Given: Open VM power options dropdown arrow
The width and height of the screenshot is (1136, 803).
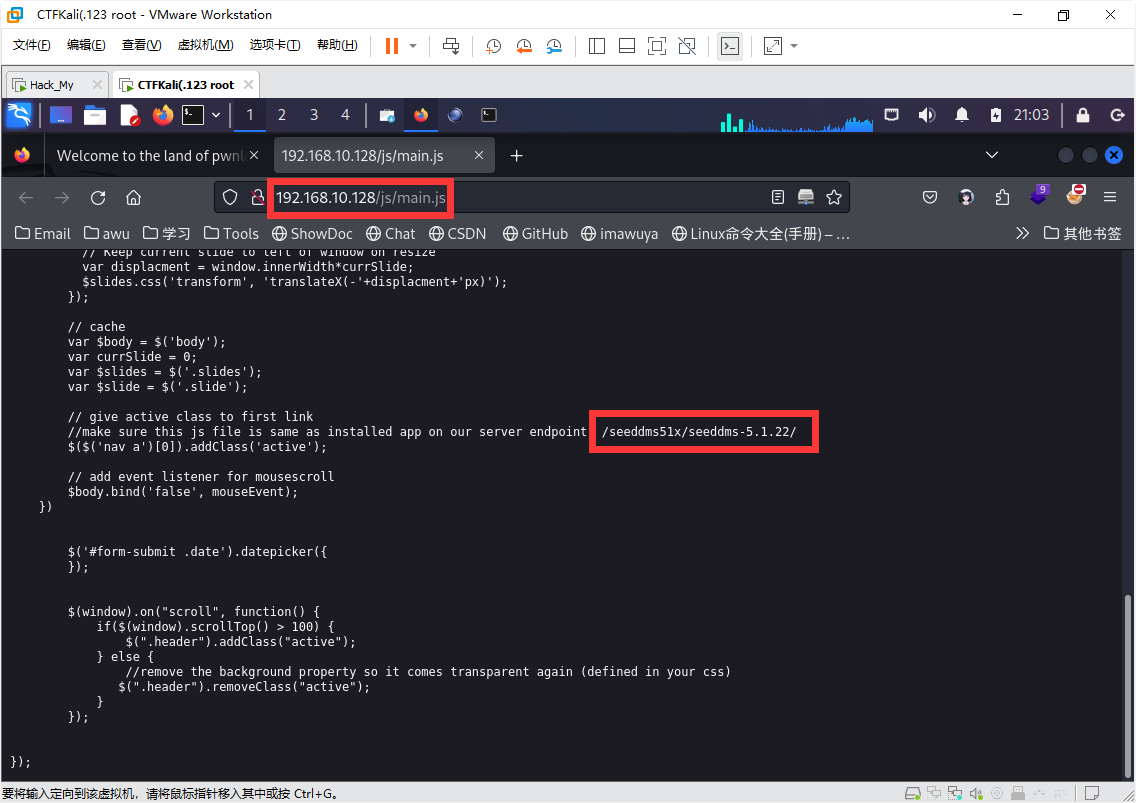Looking at the screenshot, I should pos(413,46).
